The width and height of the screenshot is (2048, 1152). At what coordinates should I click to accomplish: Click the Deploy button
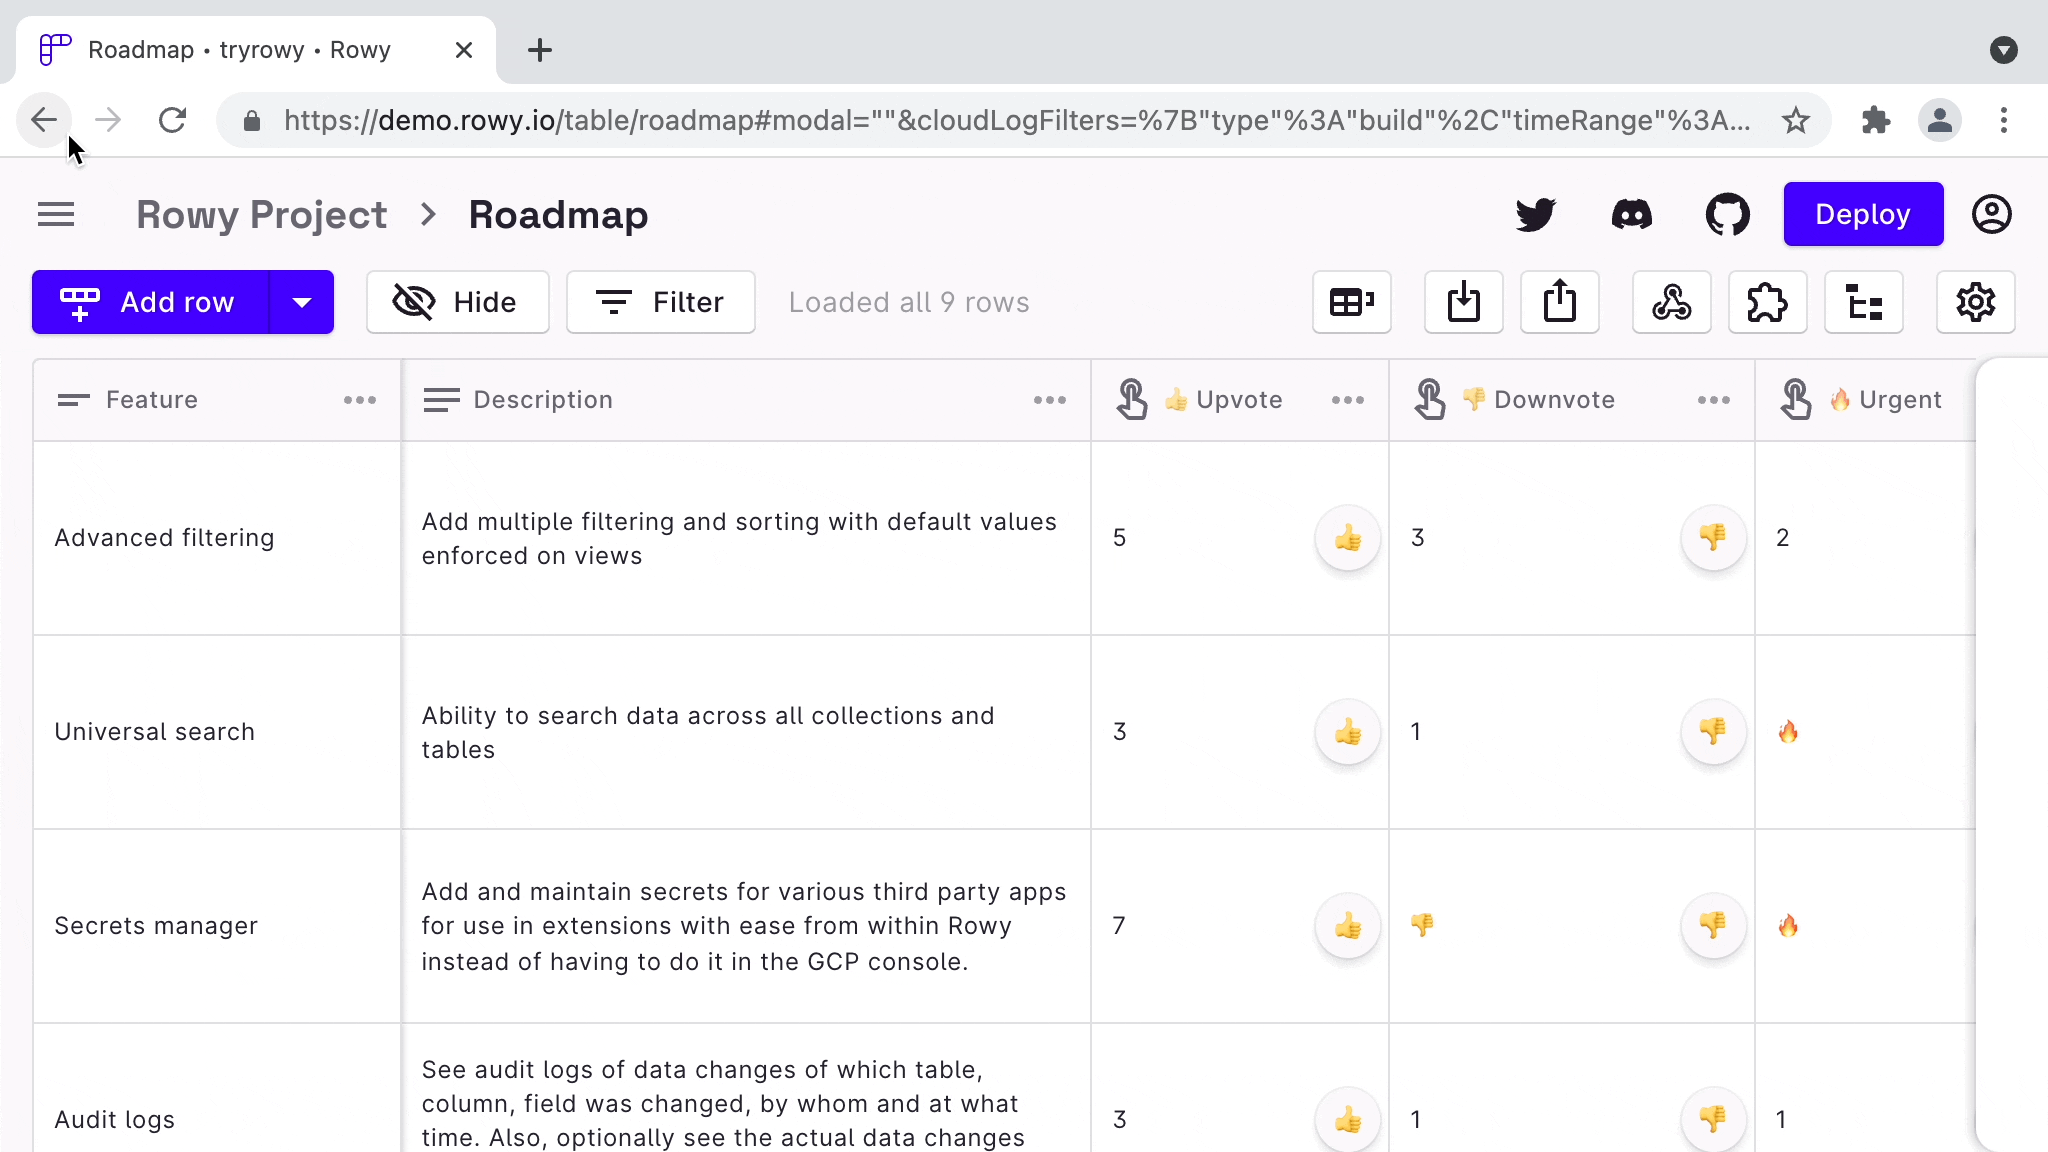(1864, 214)
